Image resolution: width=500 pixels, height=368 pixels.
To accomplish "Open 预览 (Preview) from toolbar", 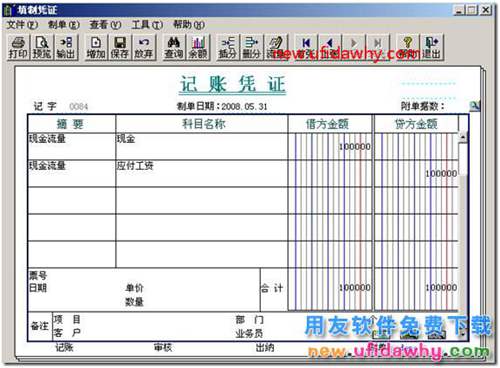I will point(42,47).
